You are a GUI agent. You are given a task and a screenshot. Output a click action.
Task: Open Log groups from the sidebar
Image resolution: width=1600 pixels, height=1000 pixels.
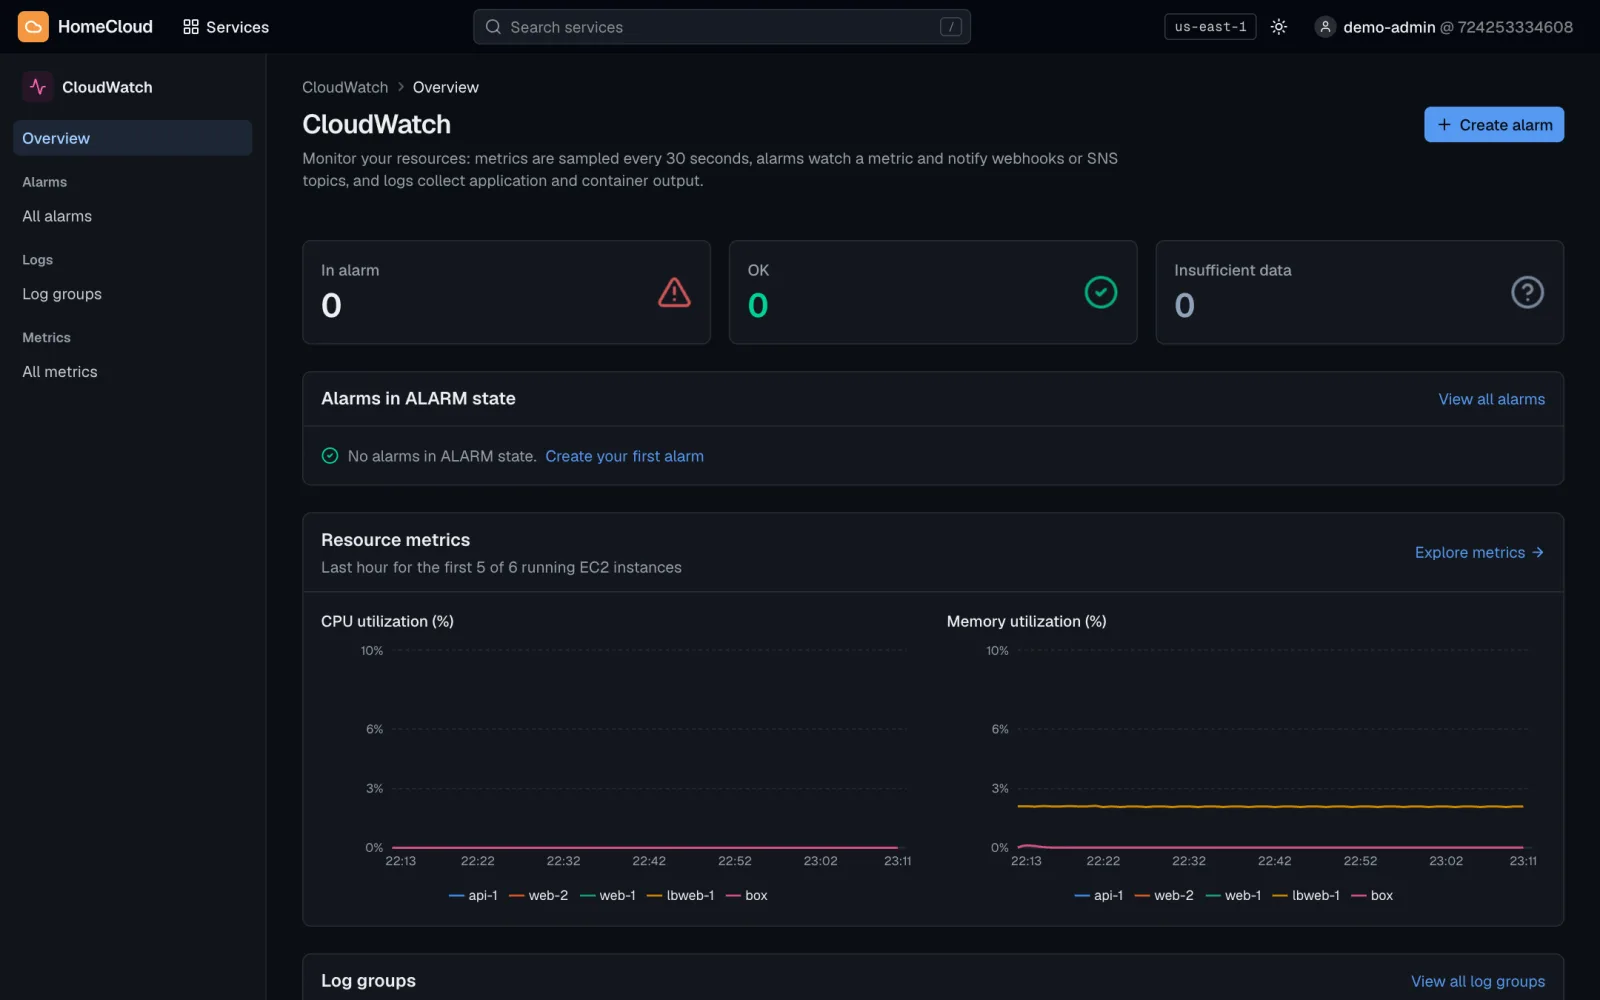(x=132, y=294)
